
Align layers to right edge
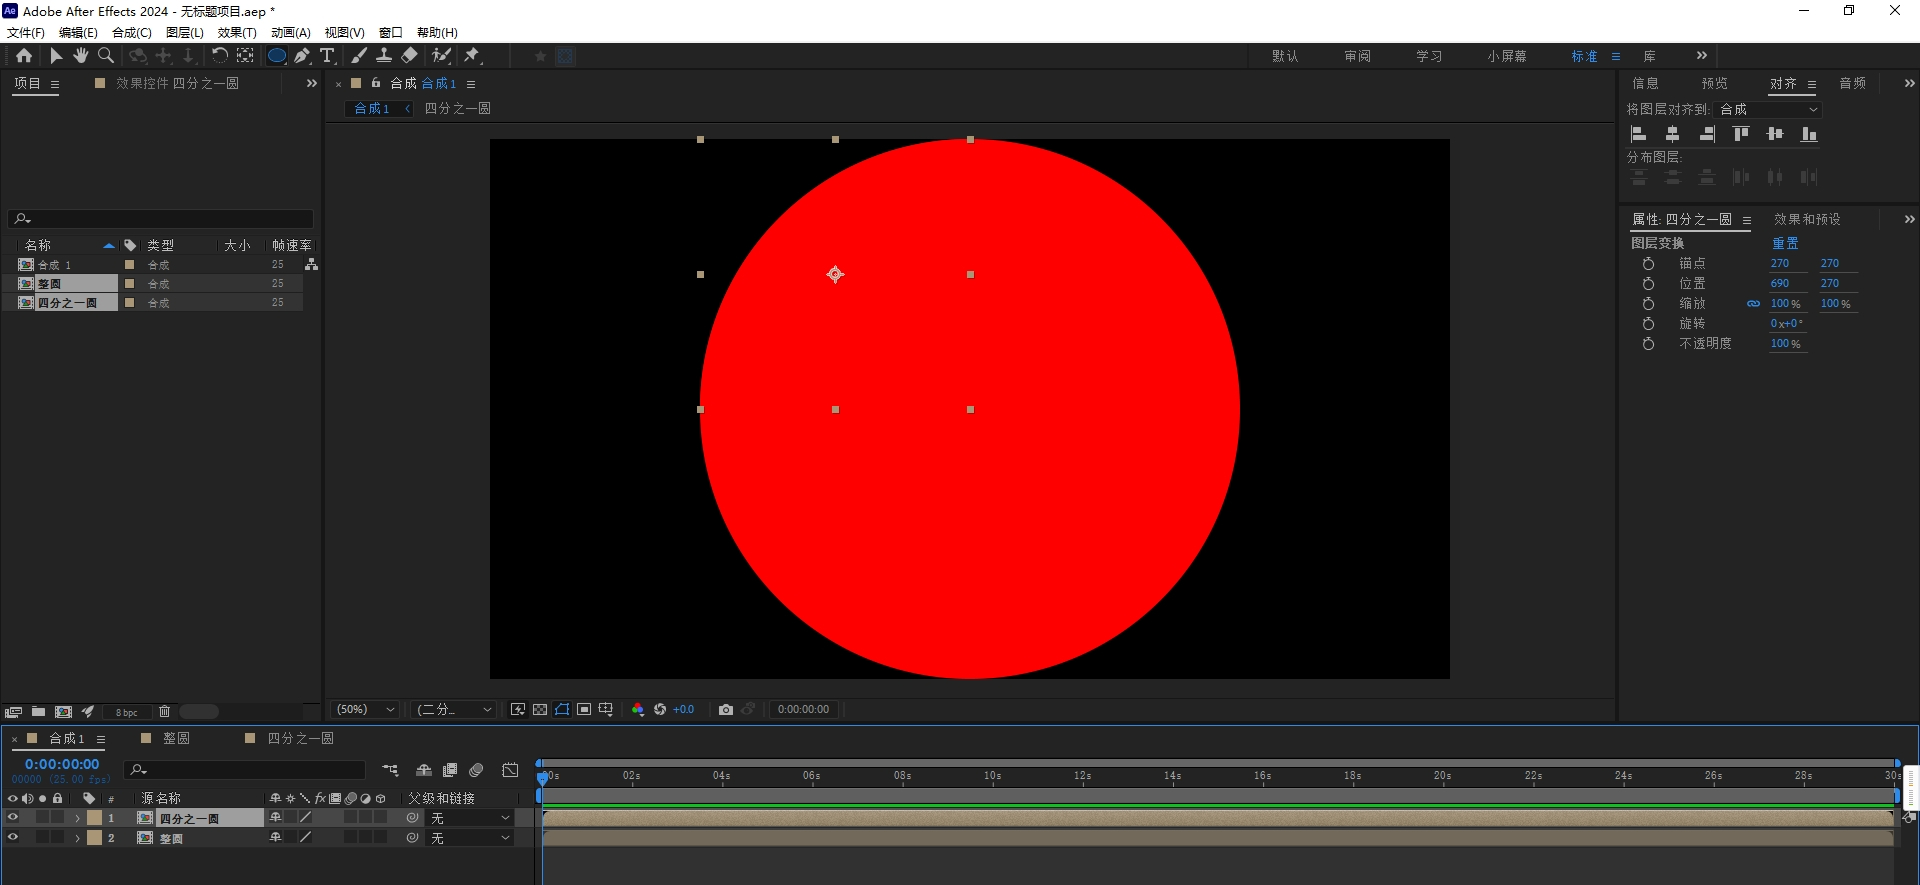(1707, 134)
